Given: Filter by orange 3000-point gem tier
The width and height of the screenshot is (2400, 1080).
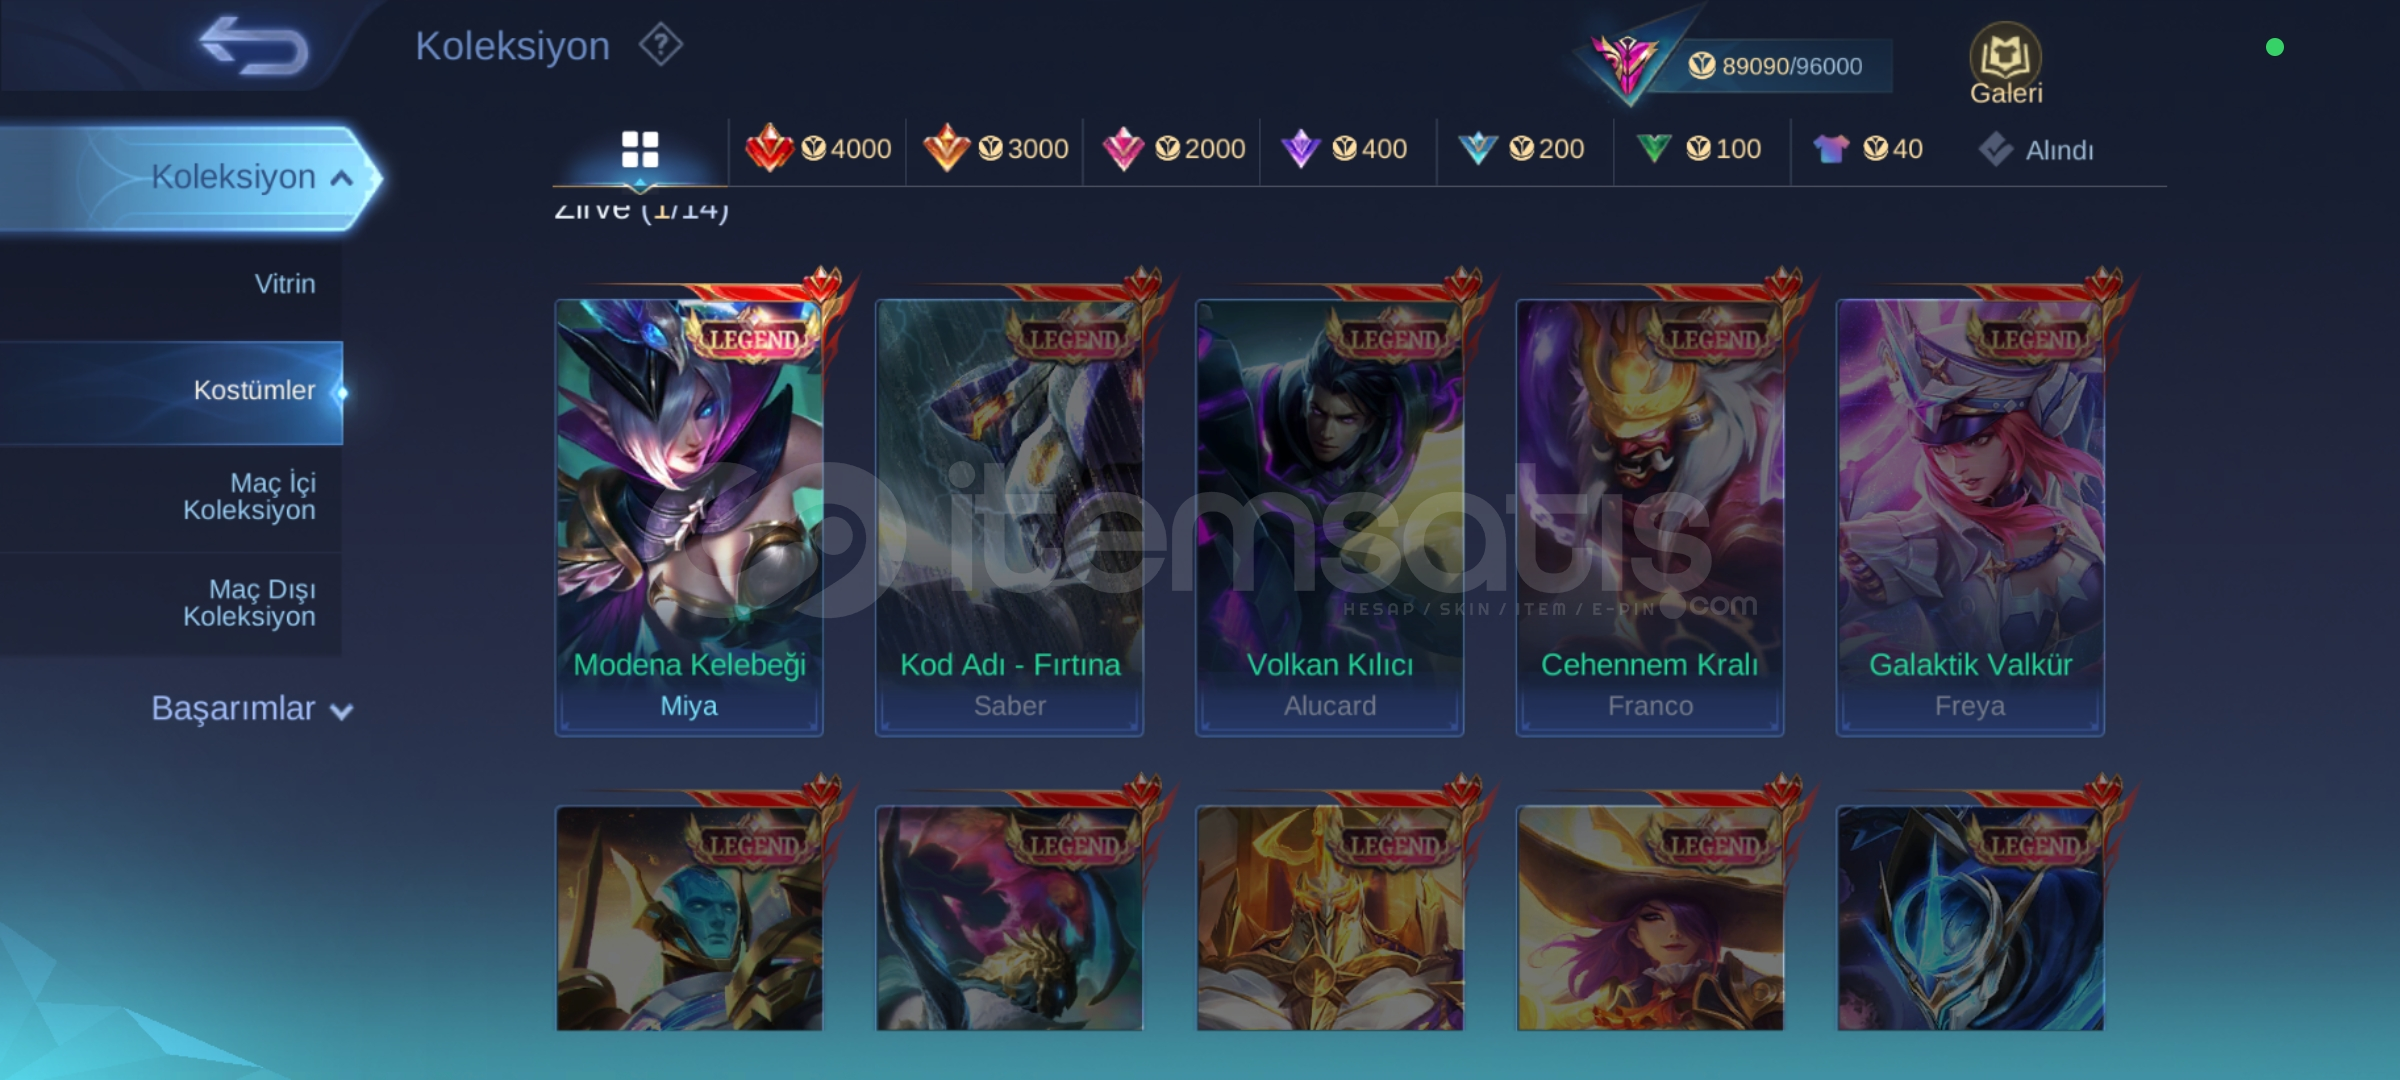Looking at the screenshot, I should (x=995, y=149).
